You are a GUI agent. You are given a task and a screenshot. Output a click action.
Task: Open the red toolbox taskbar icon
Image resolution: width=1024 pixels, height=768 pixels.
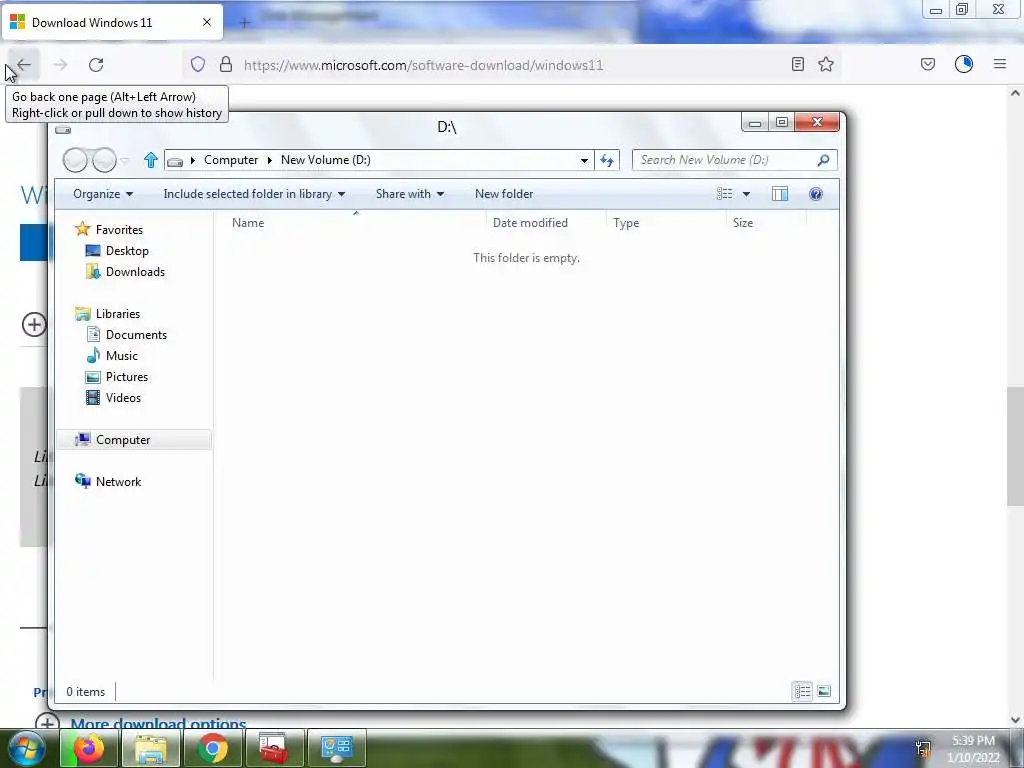click(x=274, y=748)
